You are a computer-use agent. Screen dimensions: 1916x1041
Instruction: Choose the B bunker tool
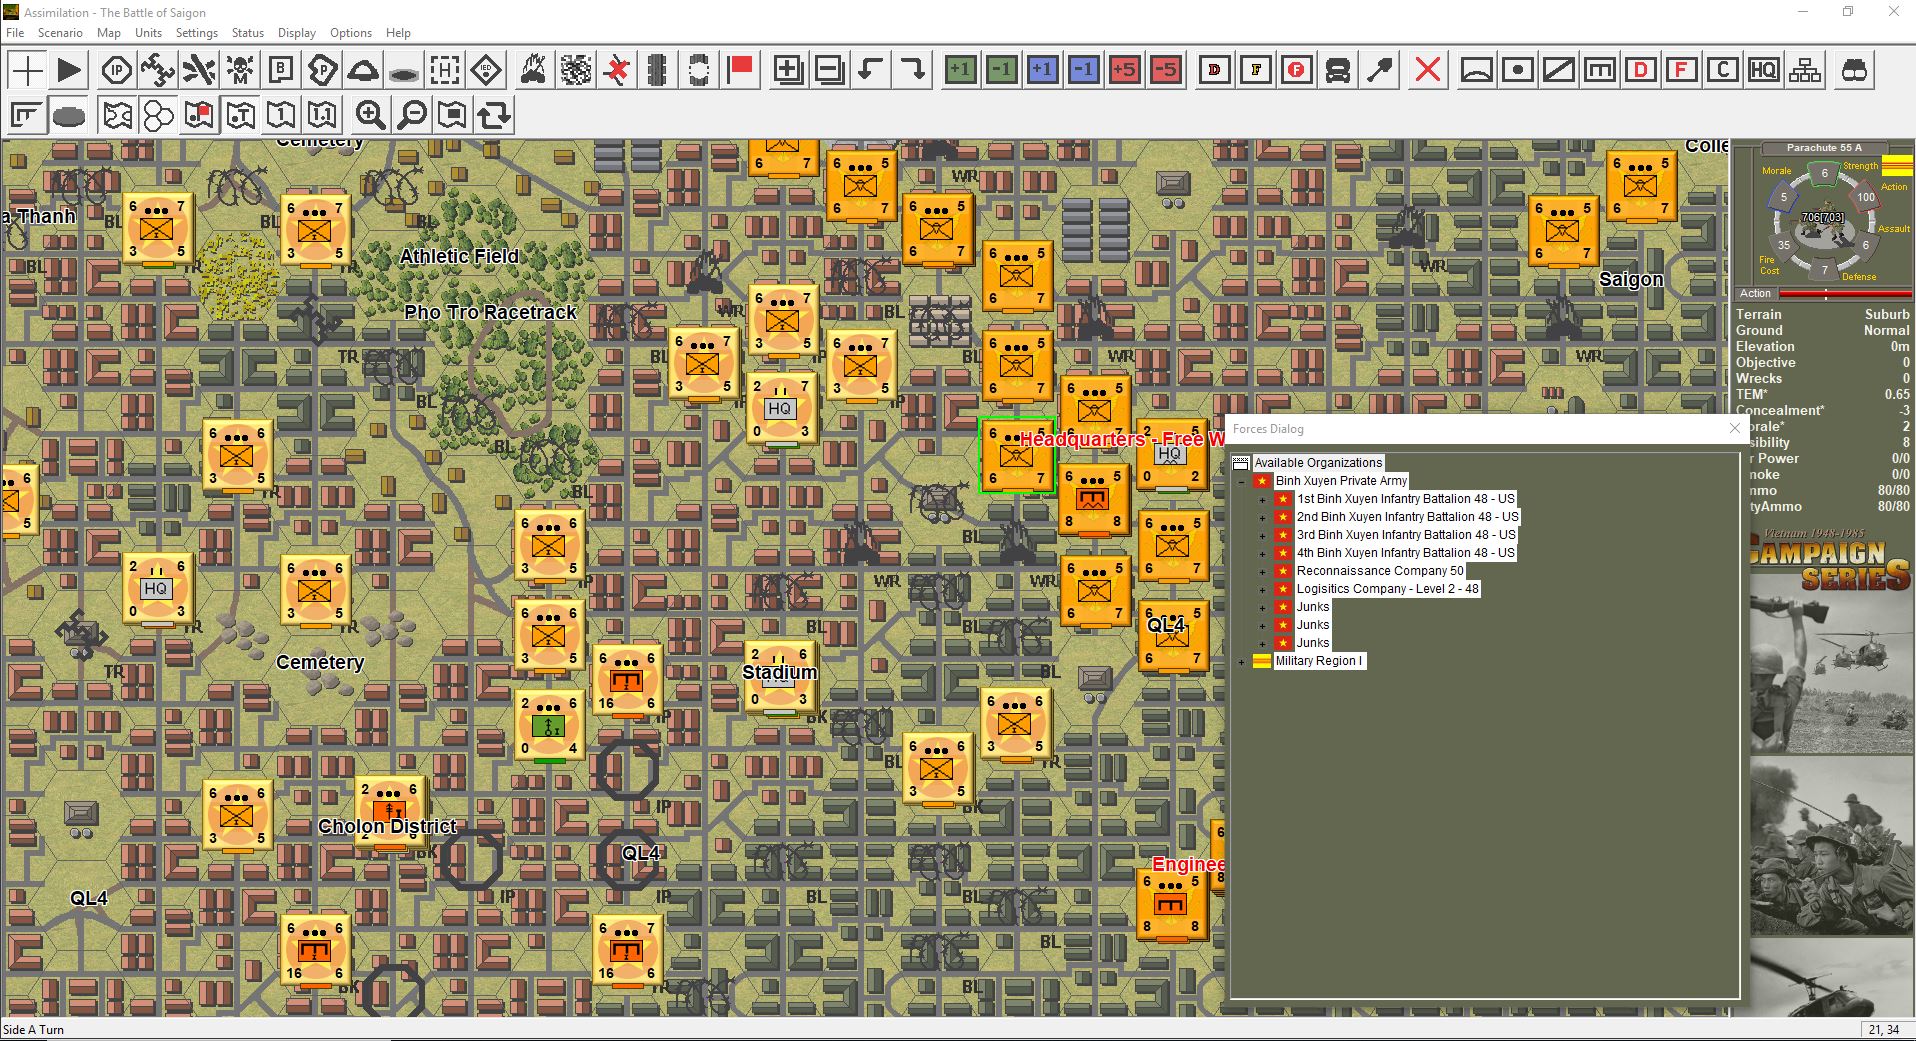pos(281,70)
